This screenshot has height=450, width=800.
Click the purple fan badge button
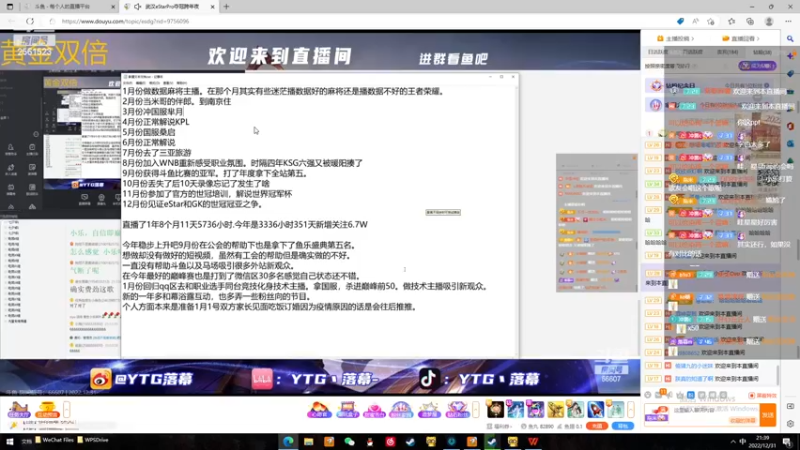757,66
